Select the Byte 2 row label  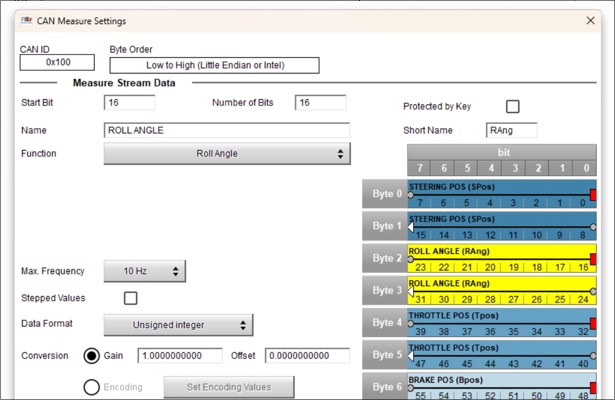(x=384, y=258)
